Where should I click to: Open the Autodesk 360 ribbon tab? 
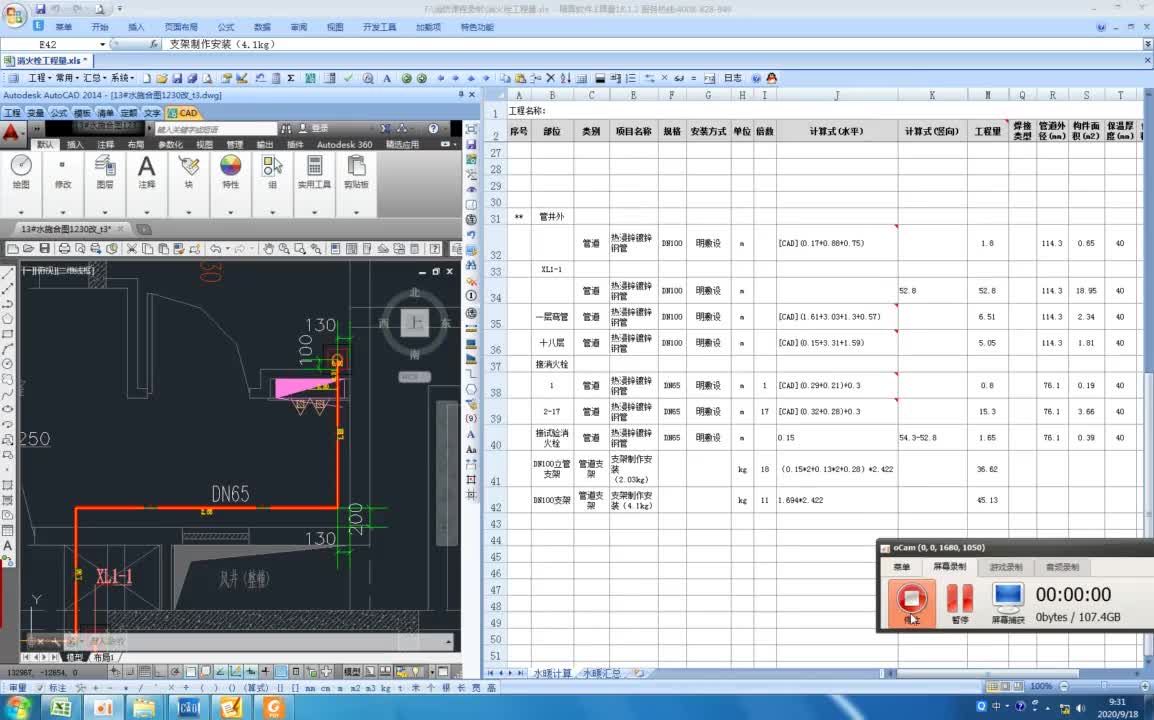click(344, 144)
